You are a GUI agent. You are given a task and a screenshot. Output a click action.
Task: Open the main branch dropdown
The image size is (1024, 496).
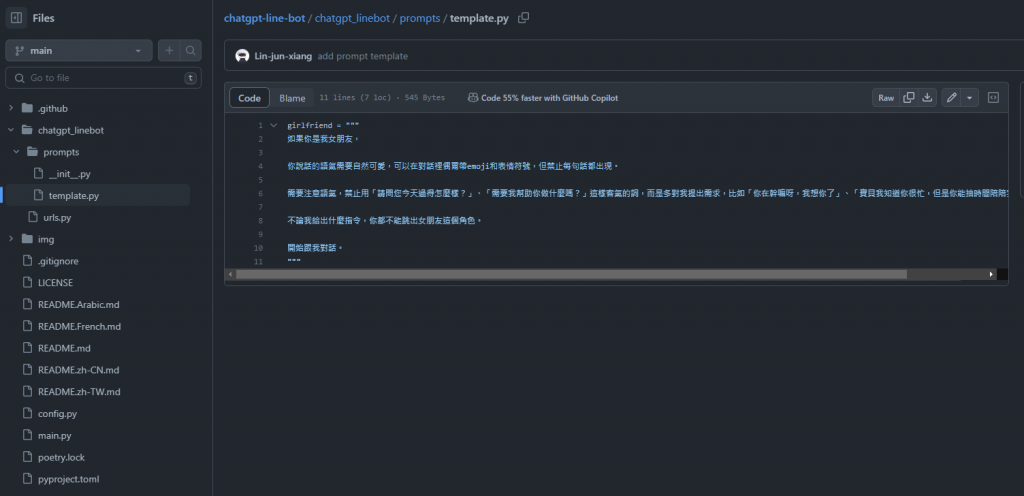pos(79,51)
